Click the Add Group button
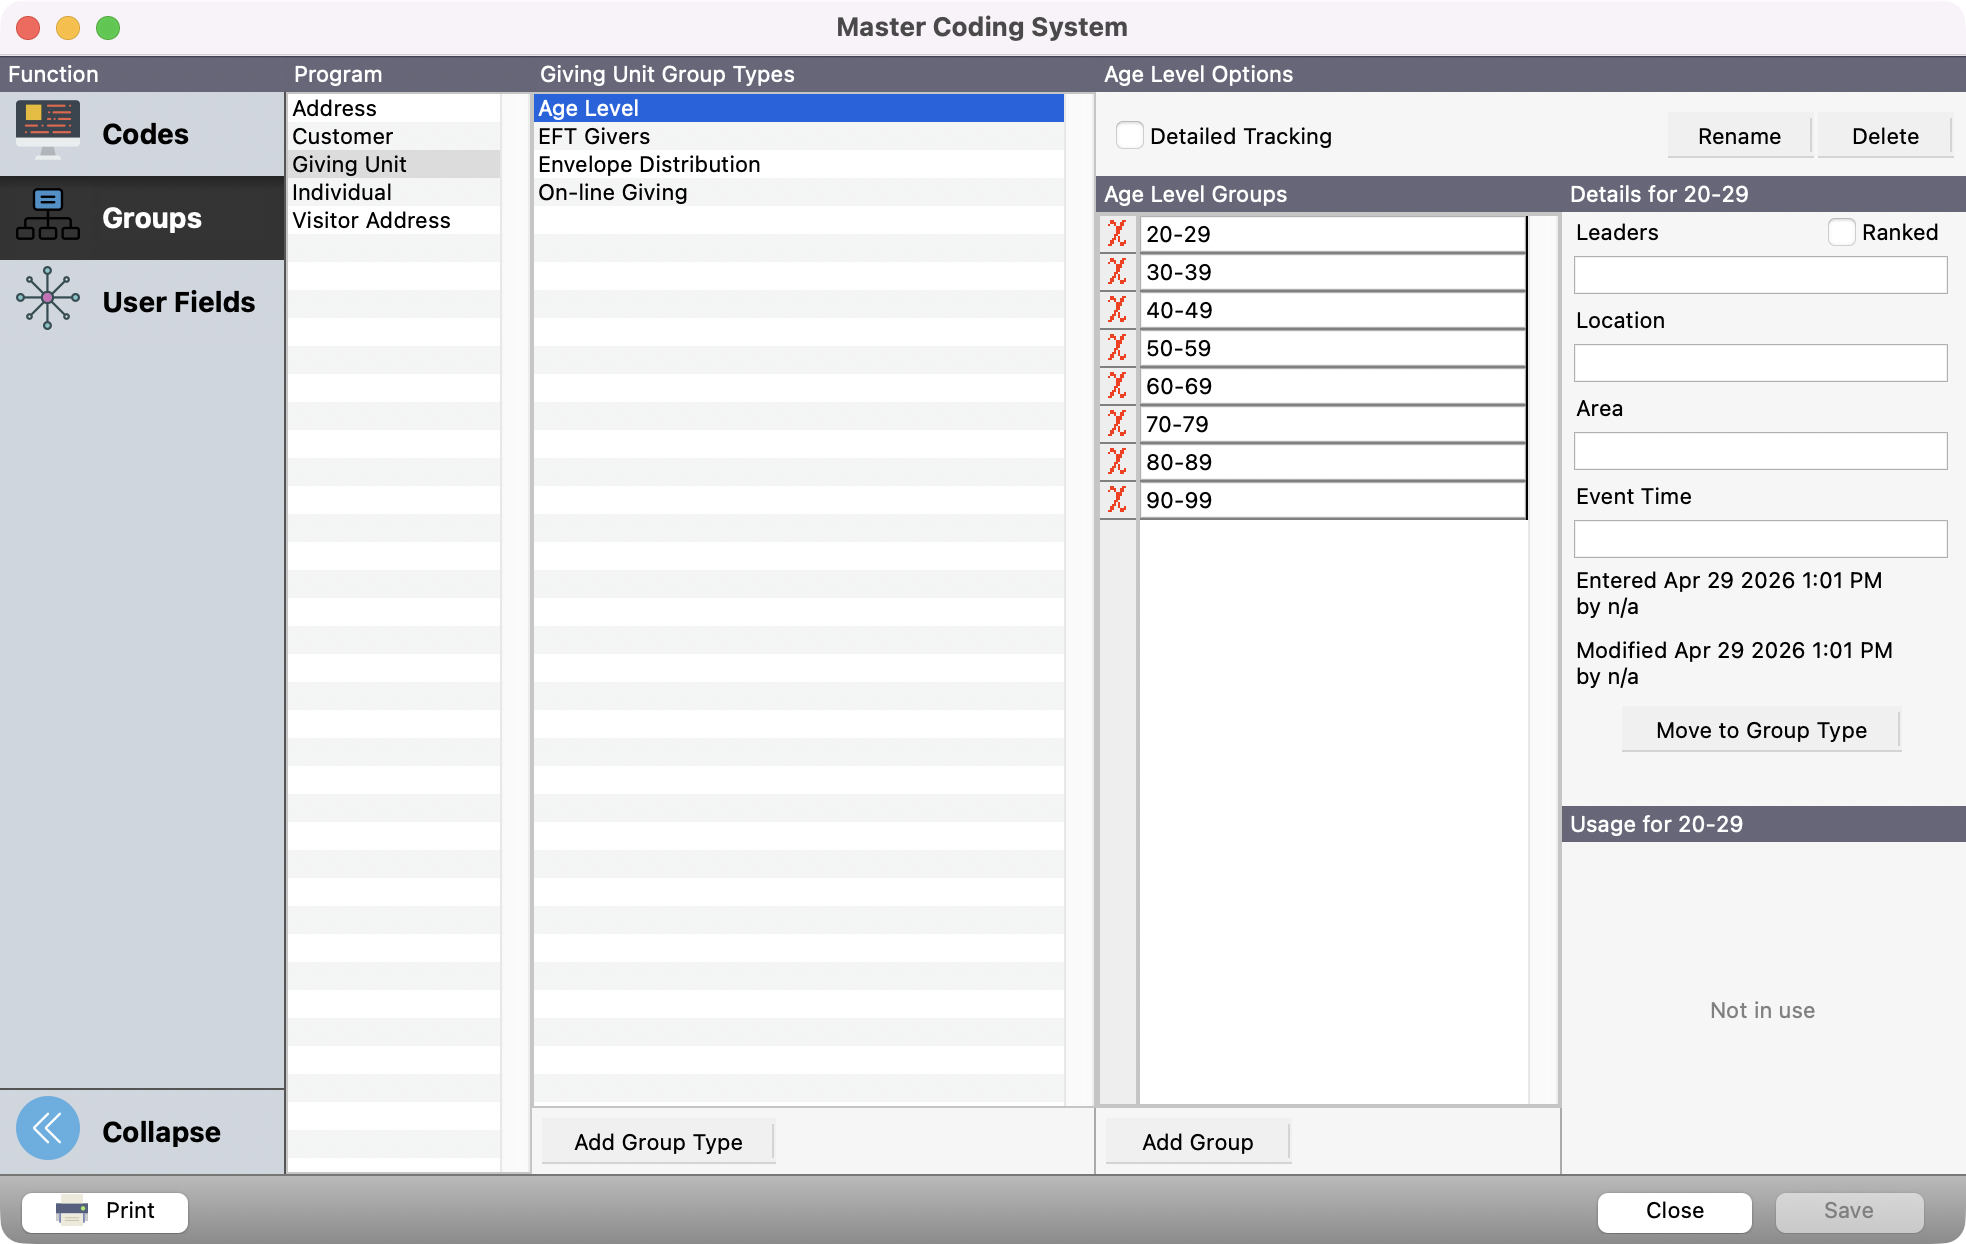This screenshot has width=1966, height=1244. [x=1197, y=1142]
